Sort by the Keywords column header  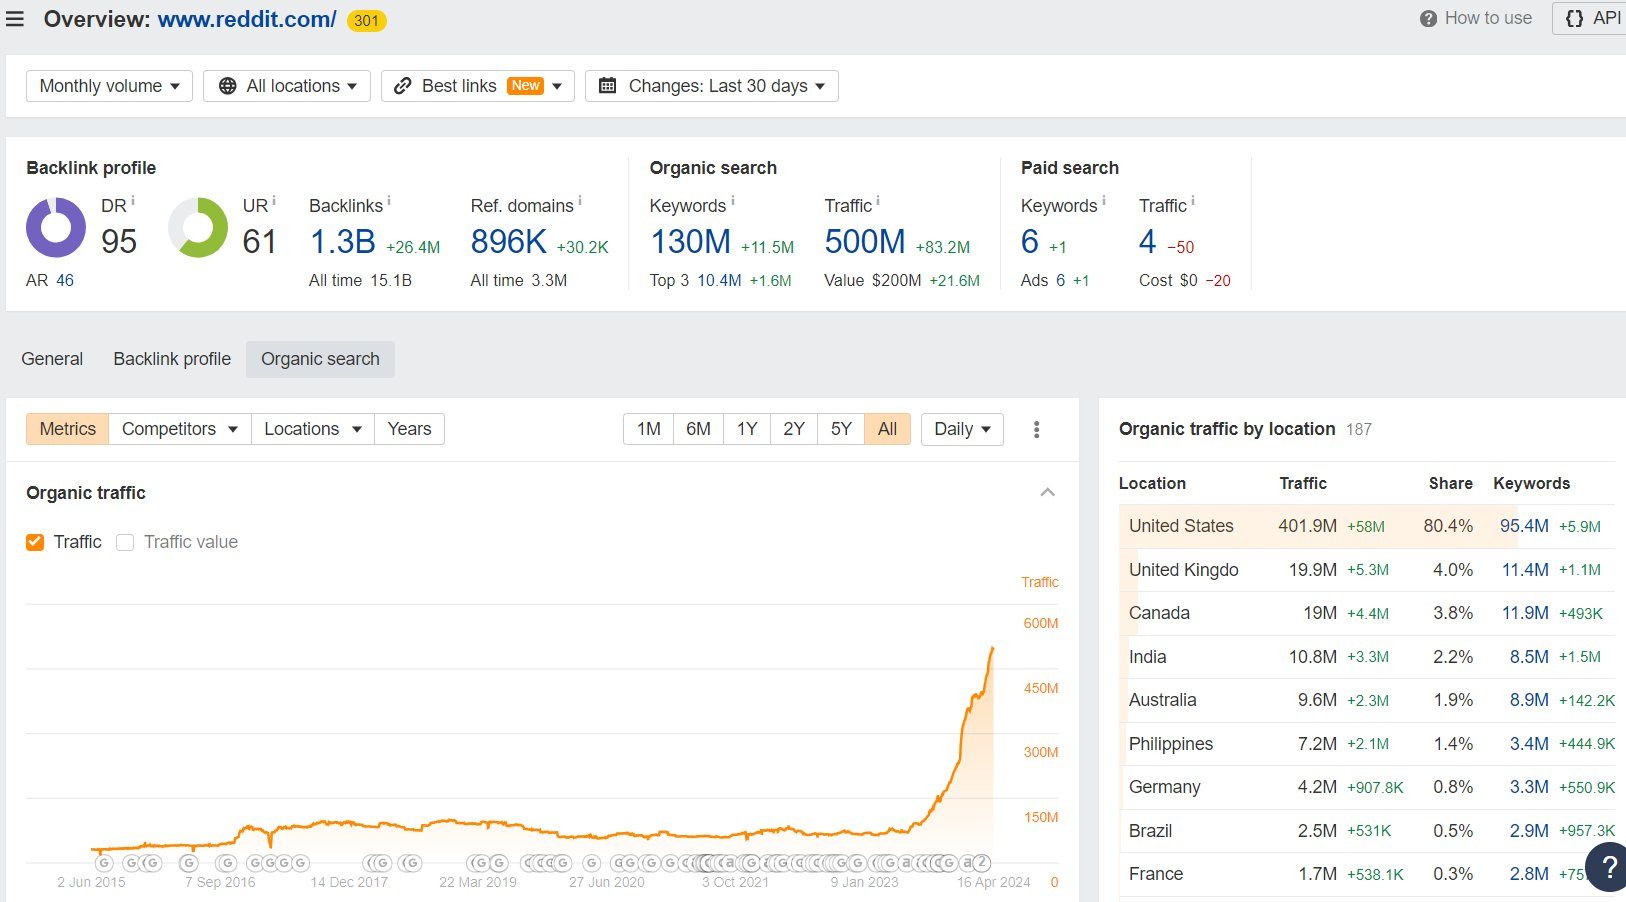click(1531, 483)
